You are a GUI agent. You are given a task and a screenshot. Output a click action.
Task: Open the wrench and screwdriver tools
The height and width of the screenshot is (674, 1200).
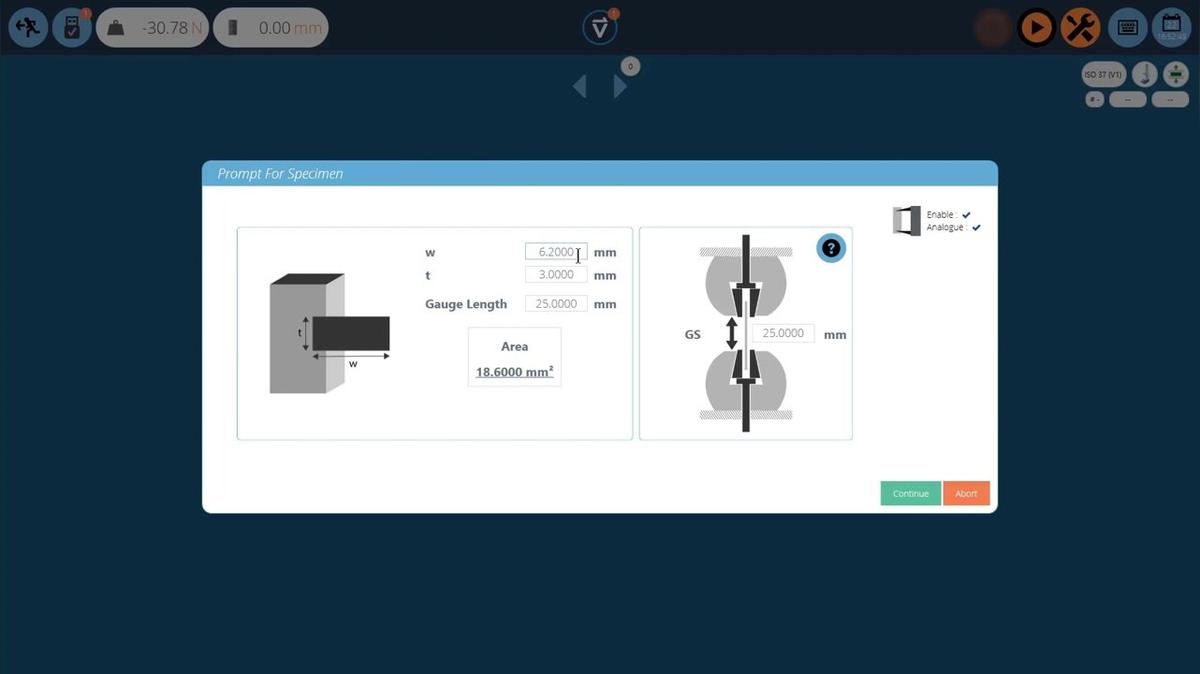pyautogui.click(x=1081, y=28)
